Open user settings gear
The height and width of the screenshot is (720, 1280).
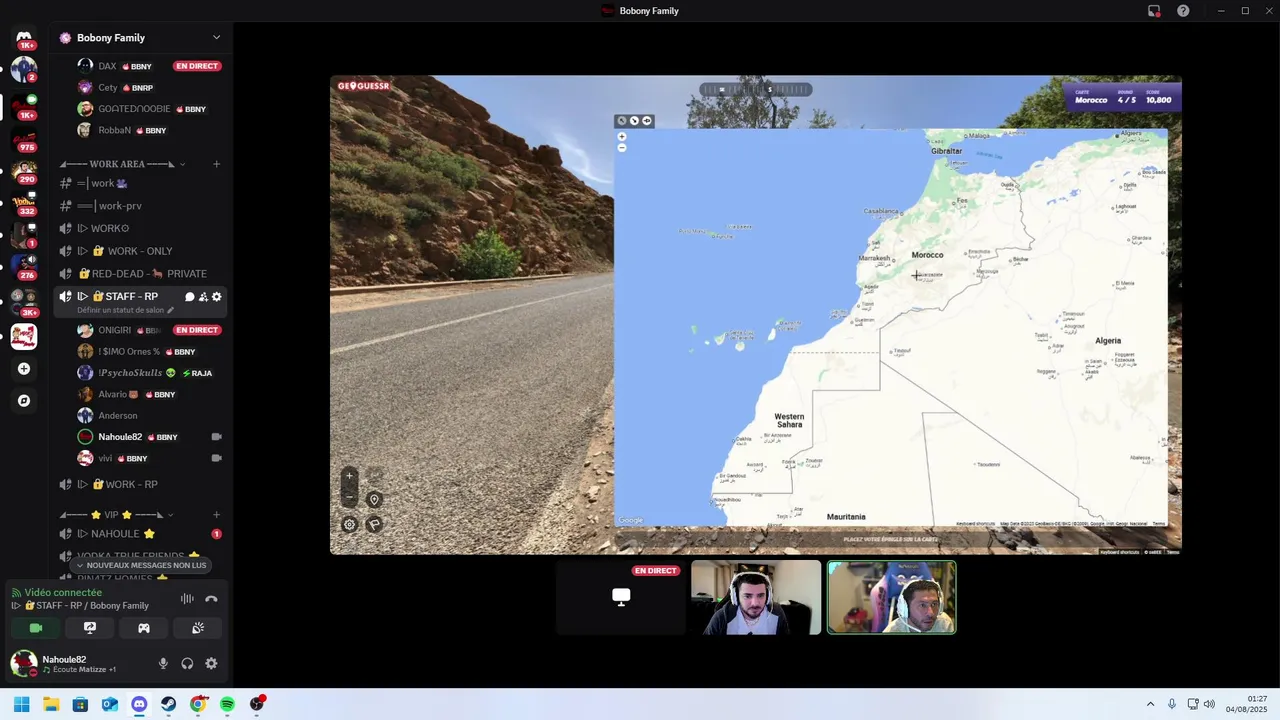[211, 663]
